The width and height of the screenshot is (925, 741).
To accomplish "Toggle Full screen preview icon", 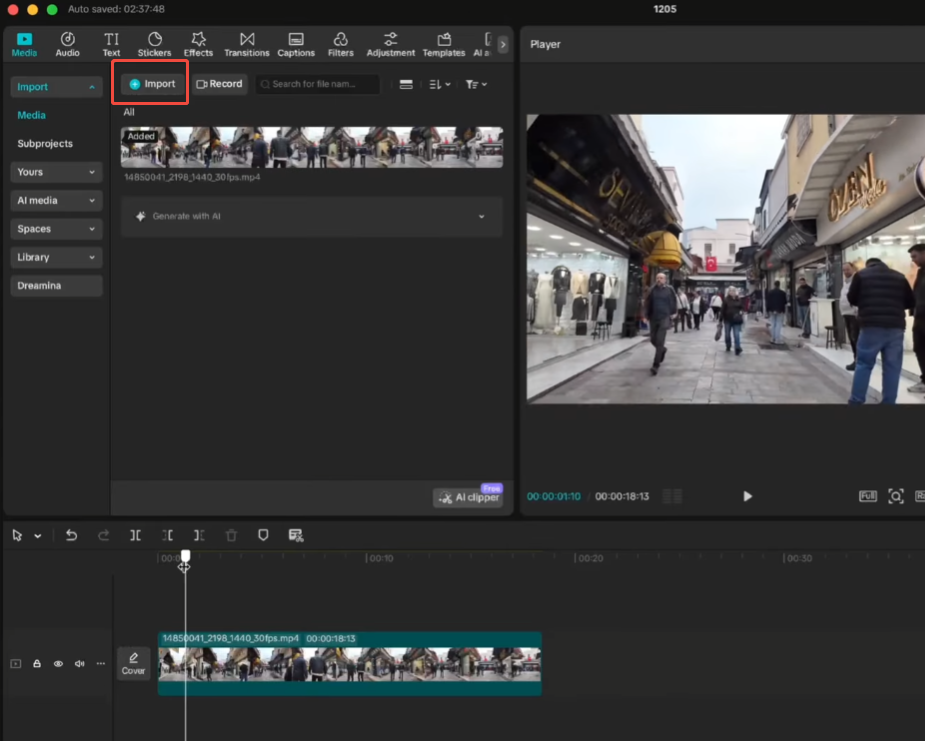I will pos(868,496).
